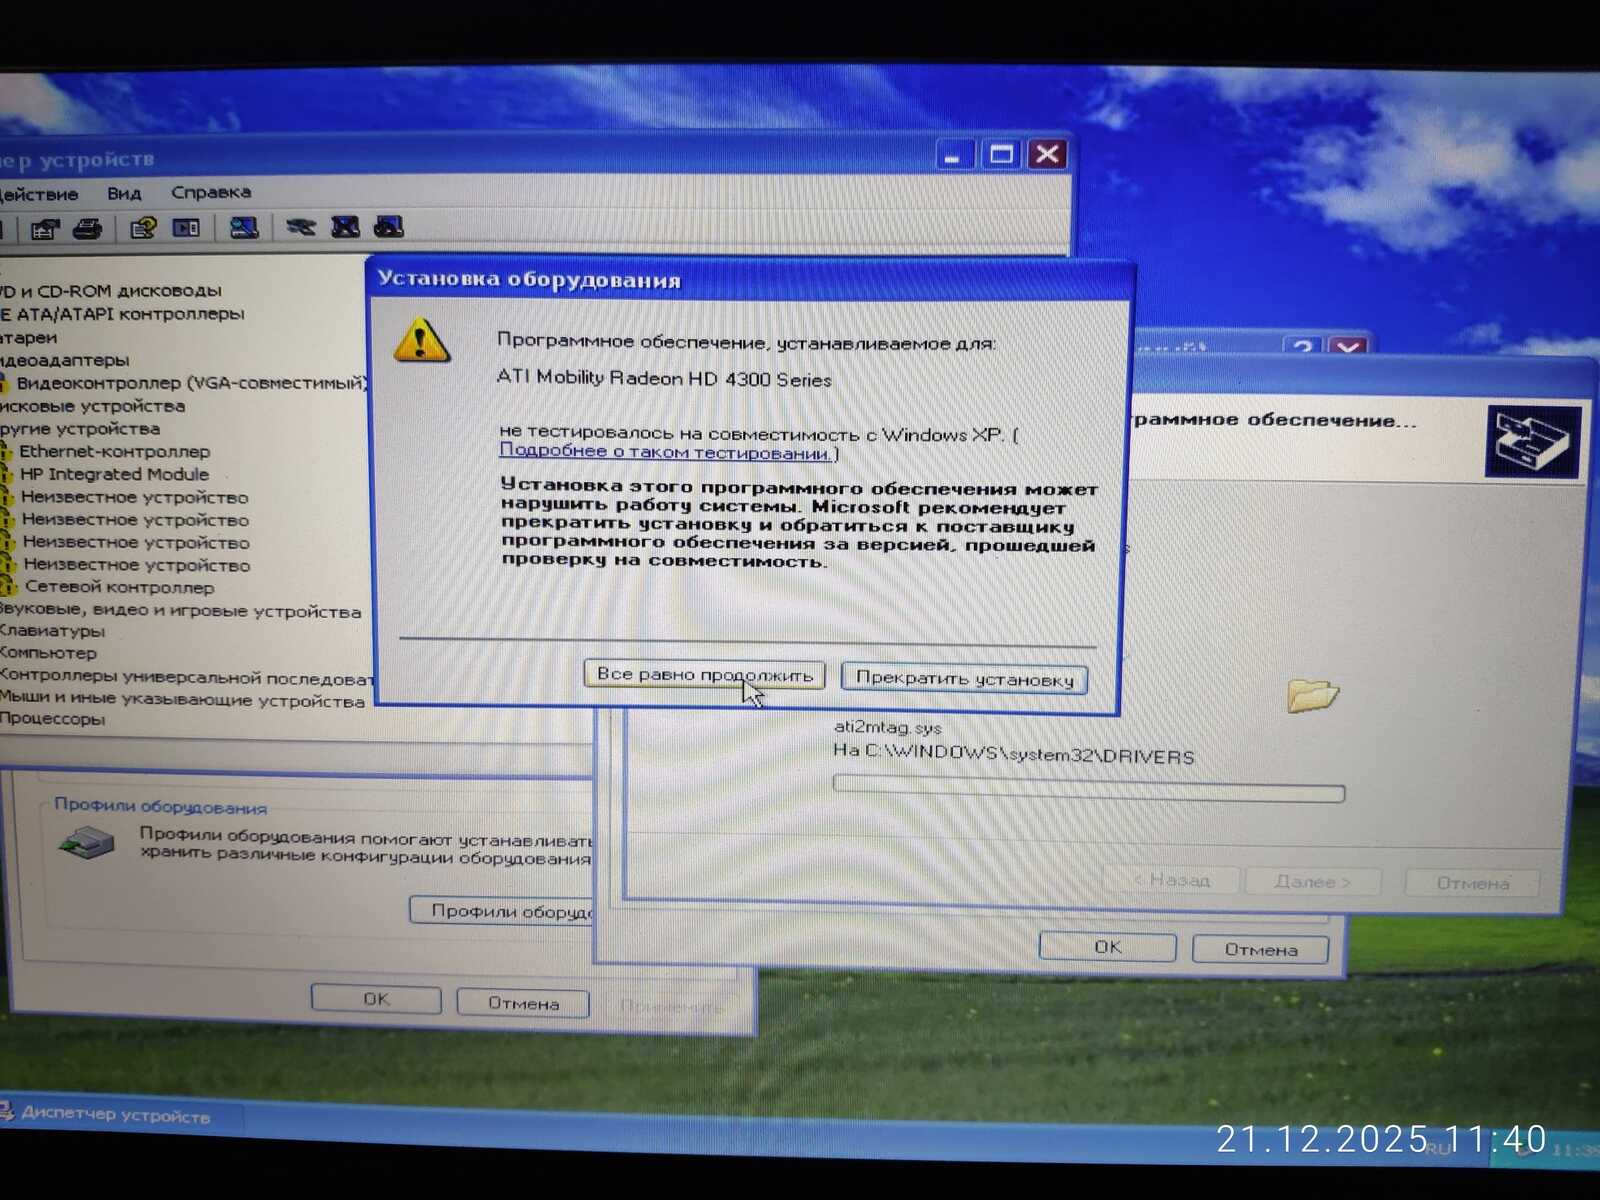Viewport: 1600px width, 1200px height.
Task: Open the Действие menu
Action: (x=38, y=194)
